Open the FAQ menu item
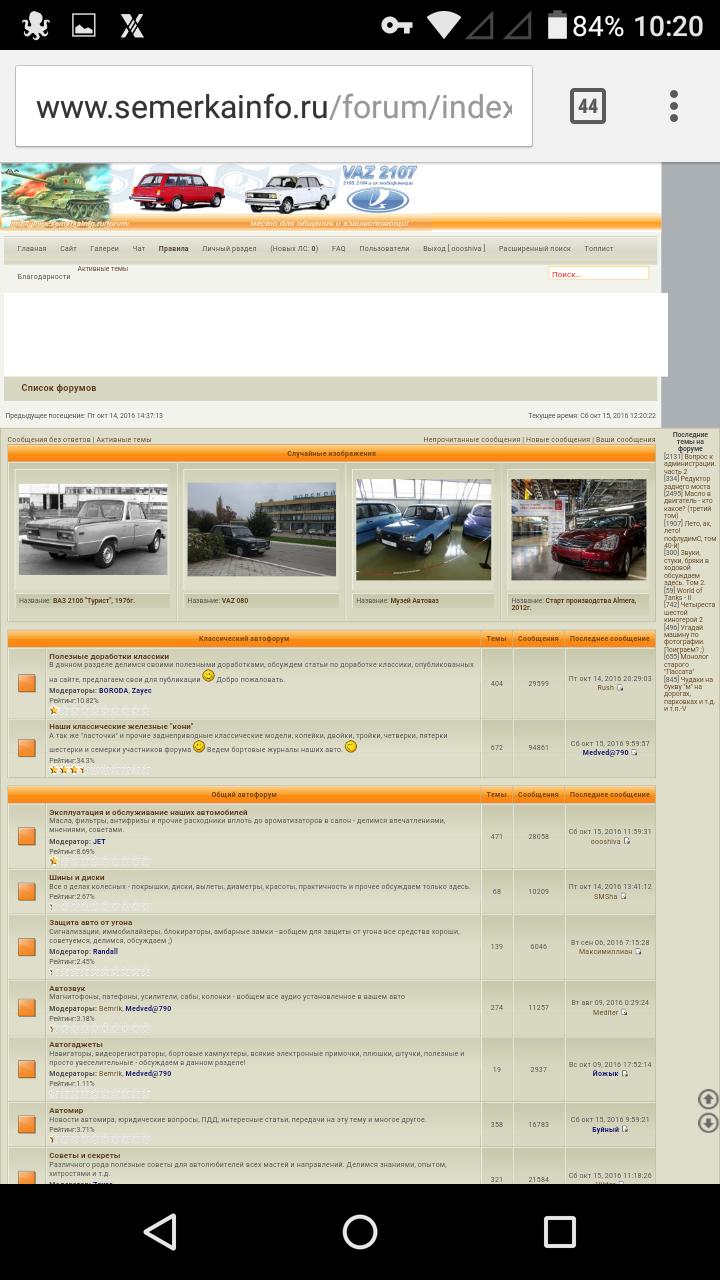Image resolution: width=720 pixels, height=1280 pixels. (339, 248)
